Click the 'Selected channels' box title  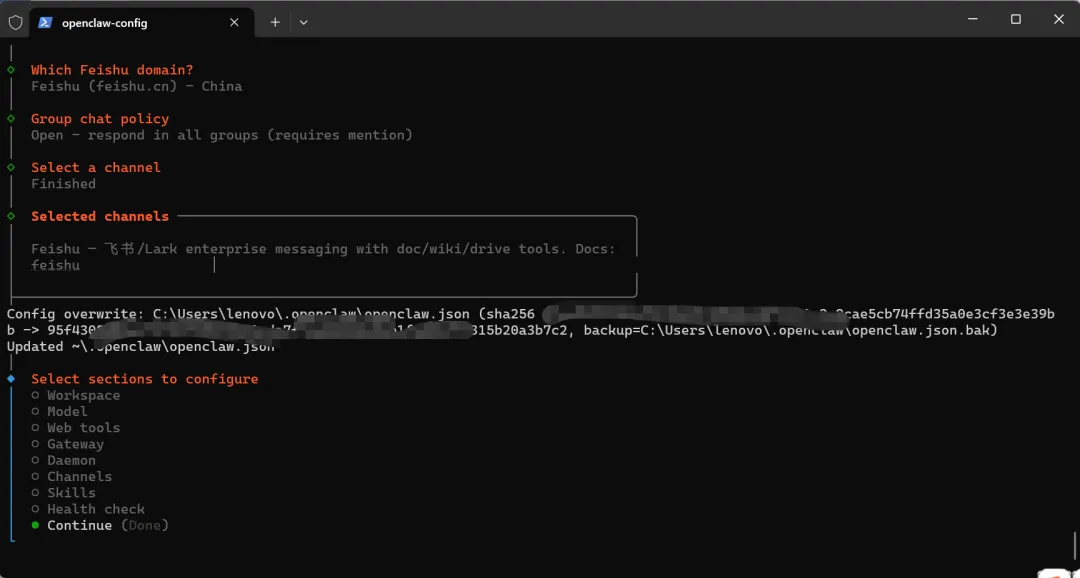[x=100, y=216]
